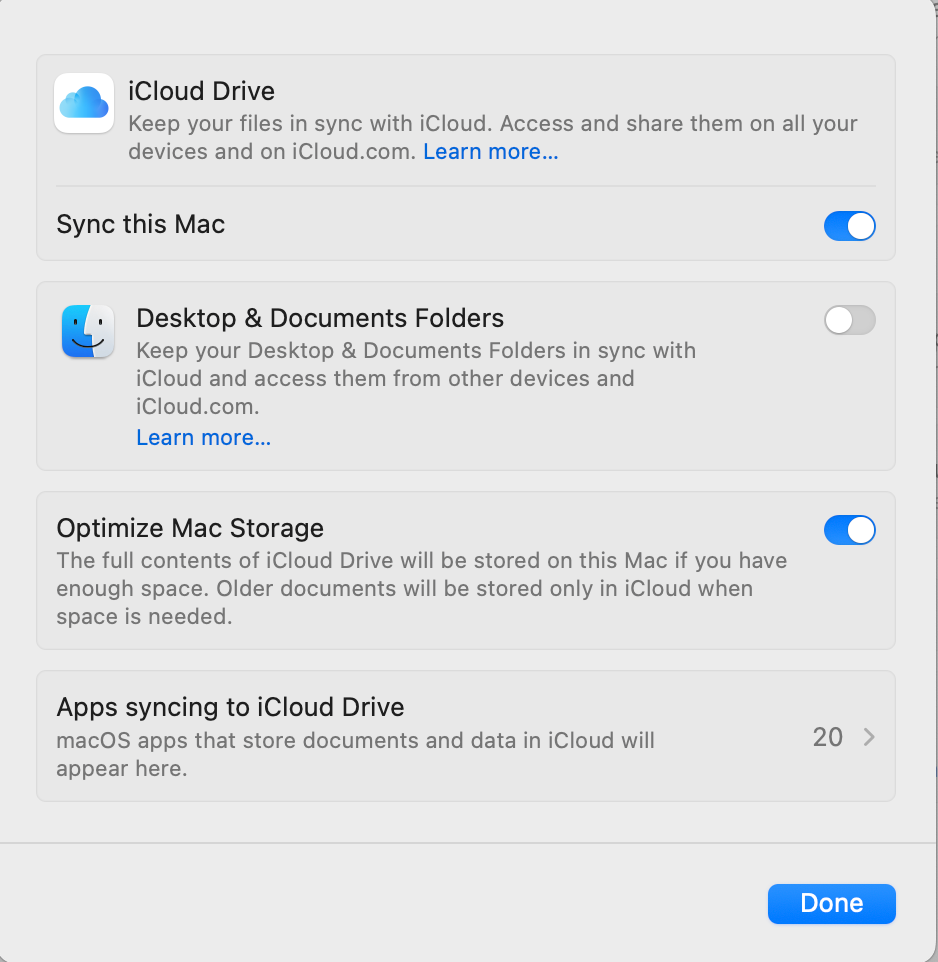Open Learn more link under Desktop & Documents

coord(204,437)
